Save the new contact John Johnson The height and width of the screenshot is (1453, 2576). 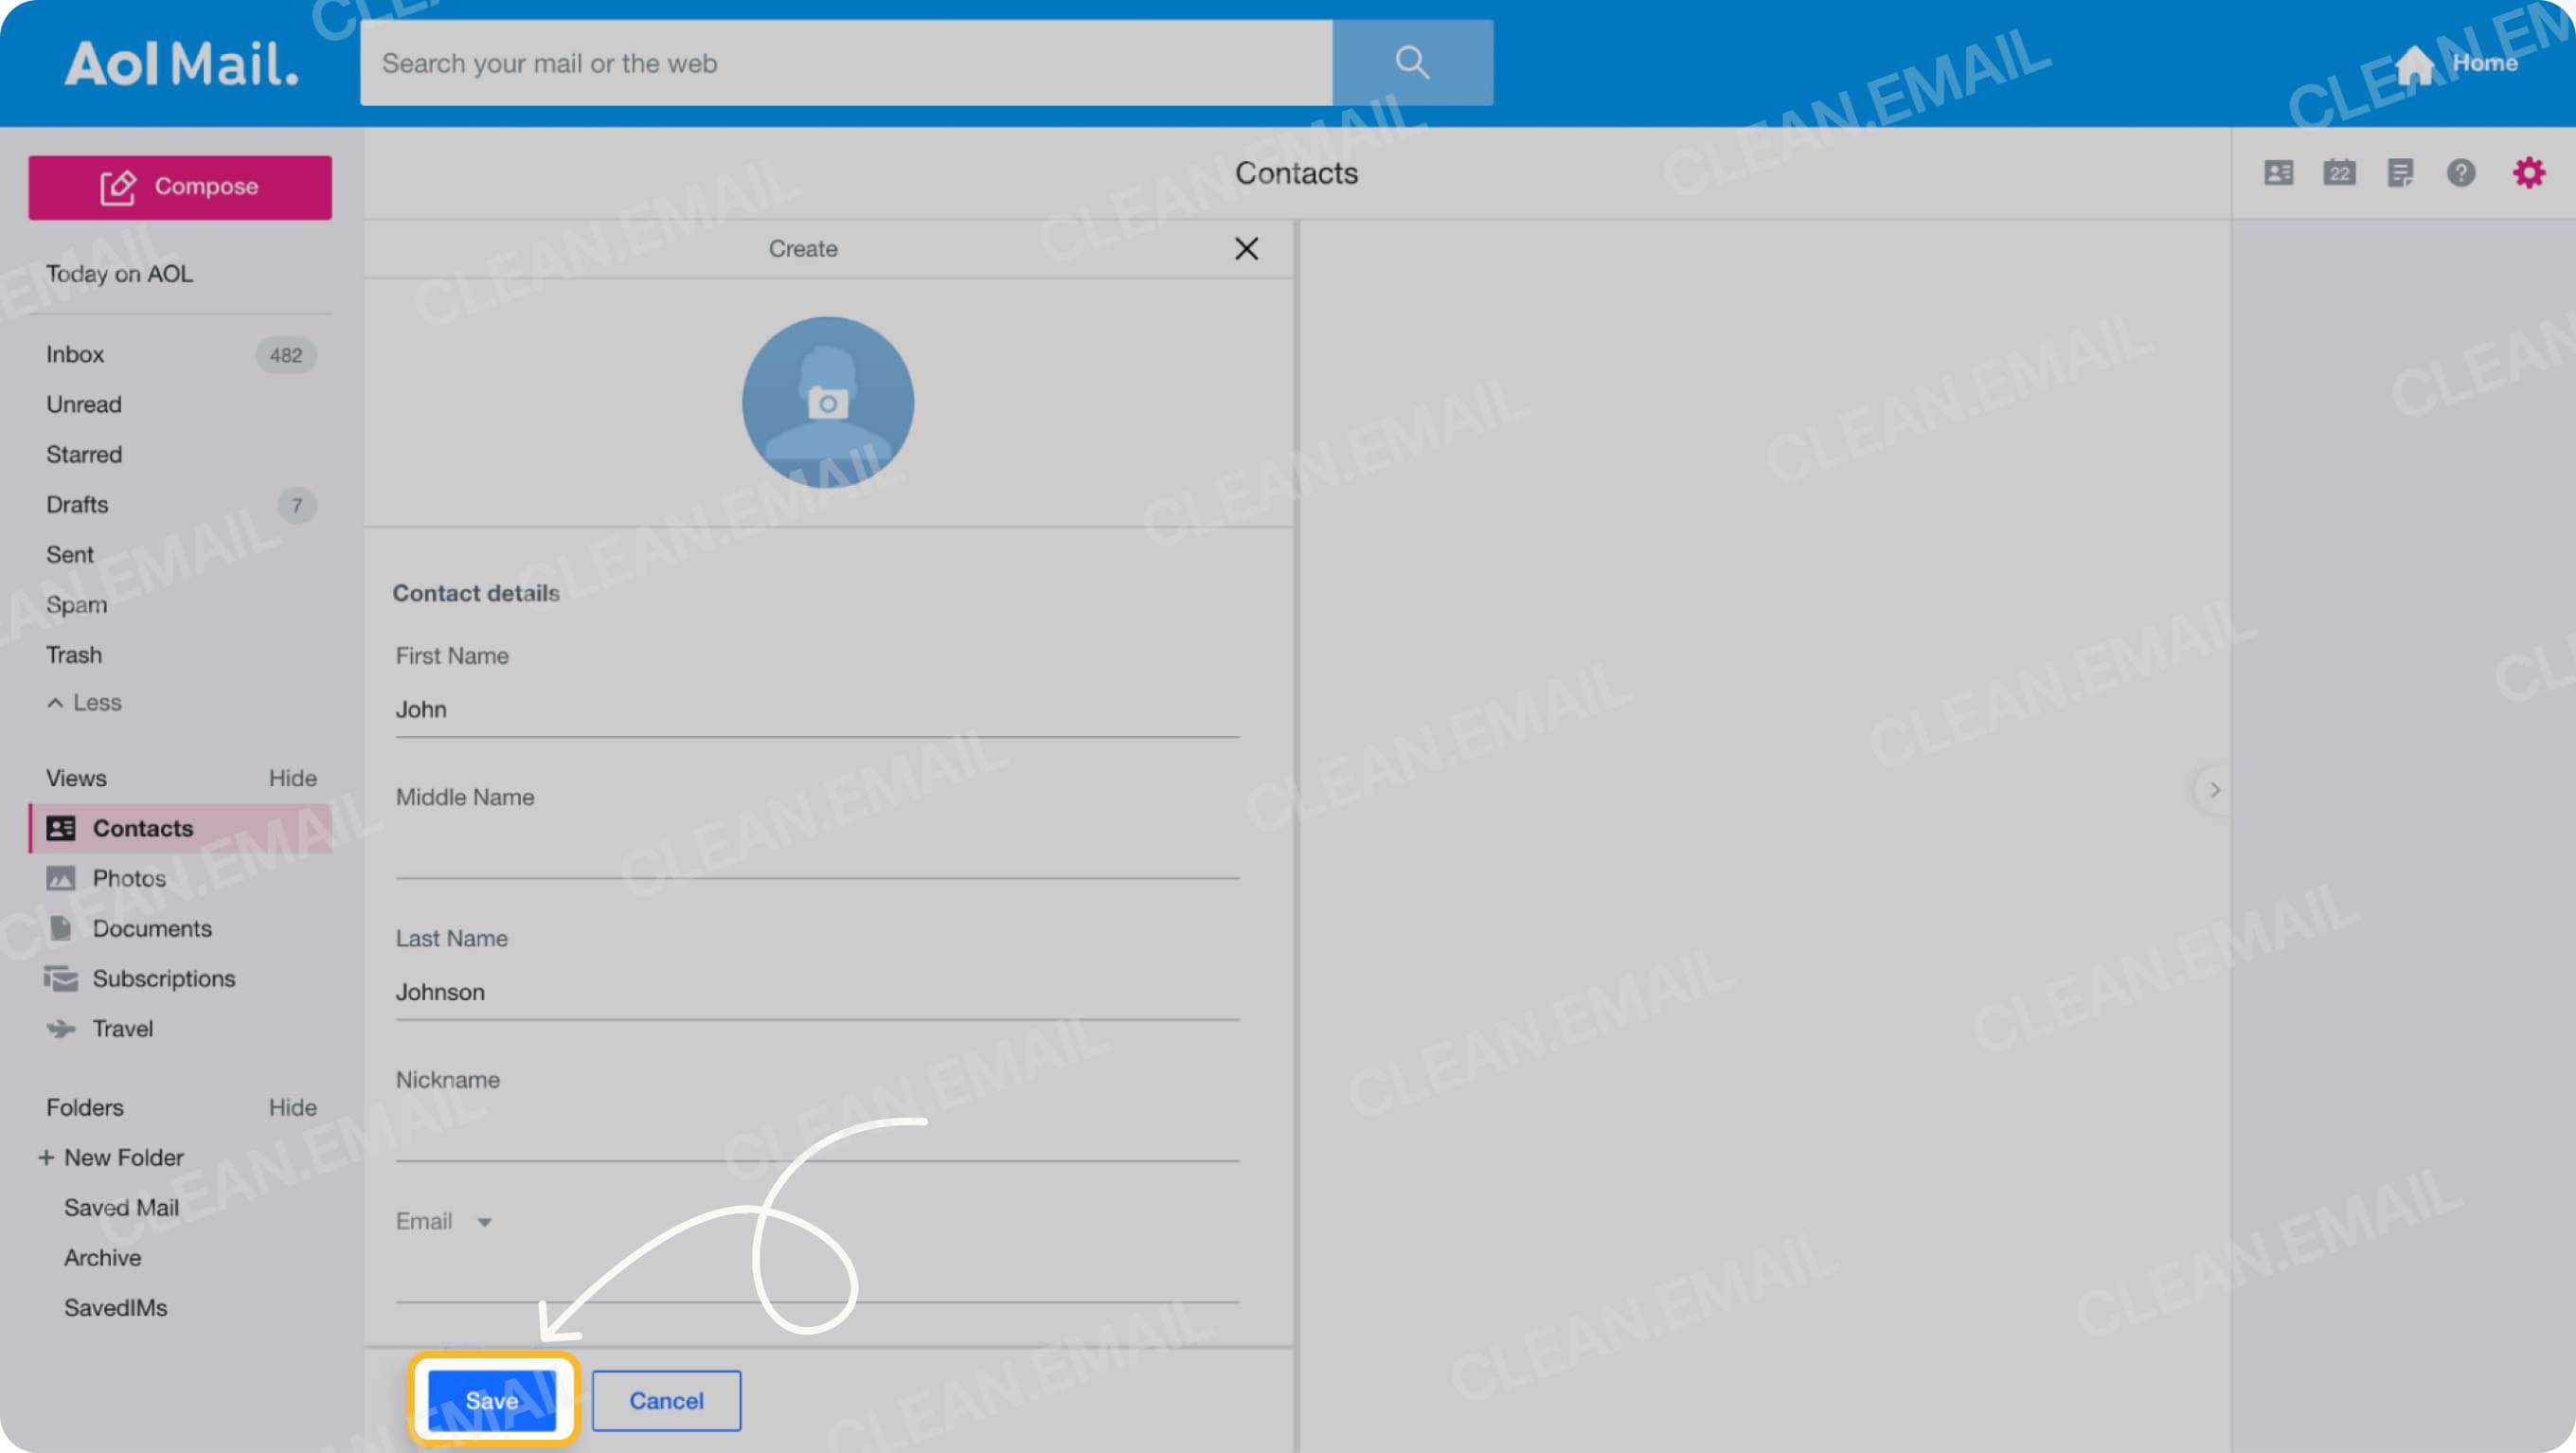(x=493, y=1400)
